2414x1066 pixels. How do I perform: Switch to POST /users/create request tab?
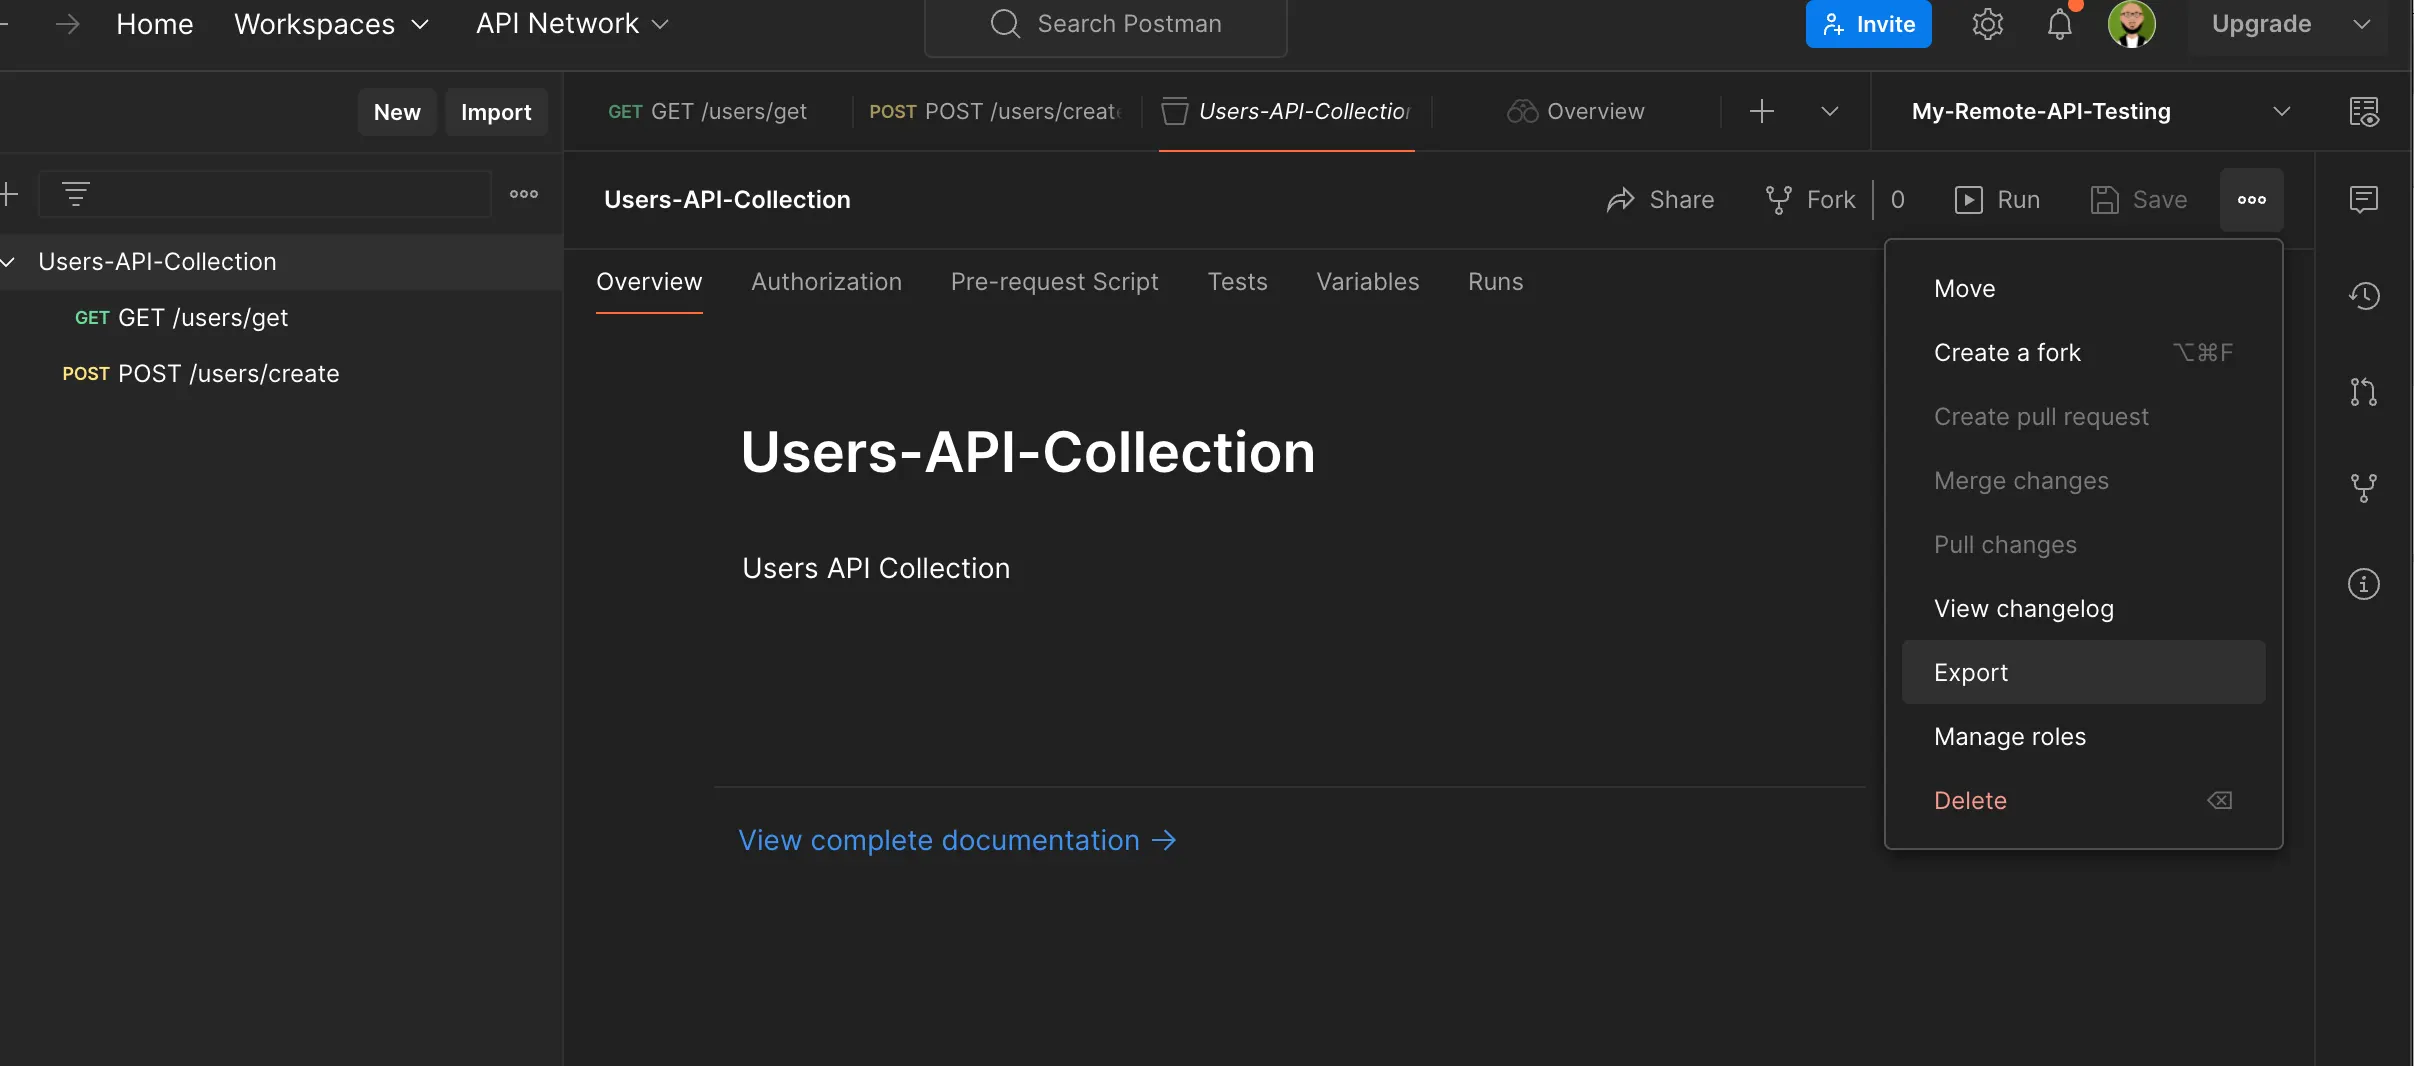pos(996,111)
